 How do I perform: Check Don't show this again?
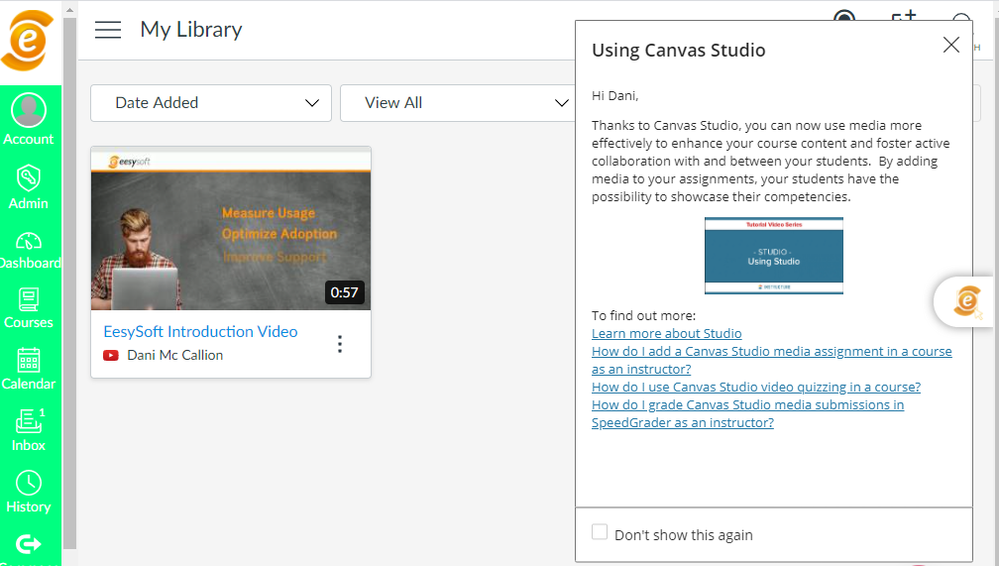pos(600,532)
